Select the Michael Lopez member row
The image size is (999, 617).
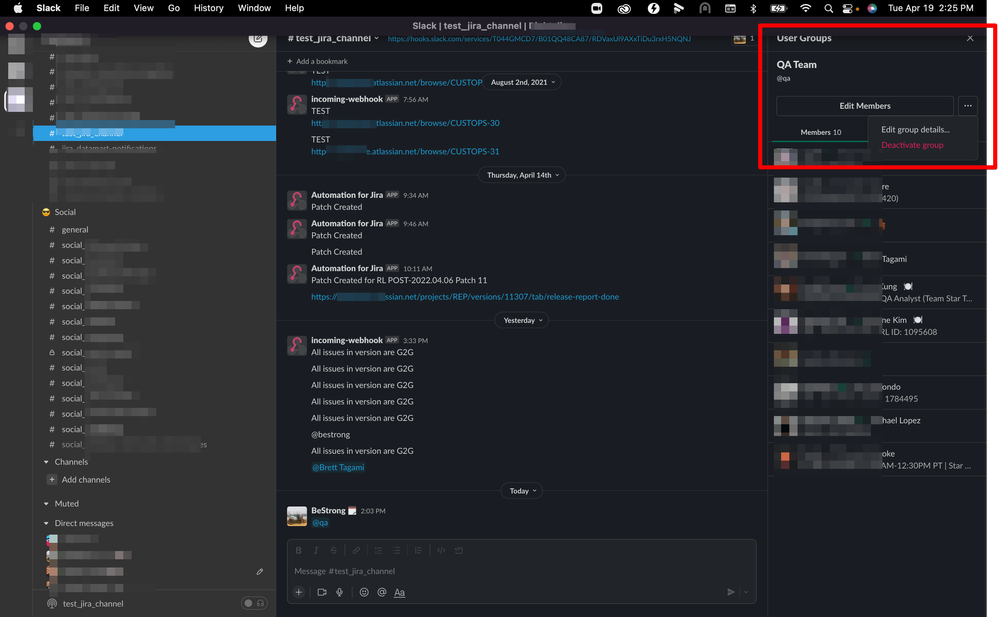[x=877, y=426]
